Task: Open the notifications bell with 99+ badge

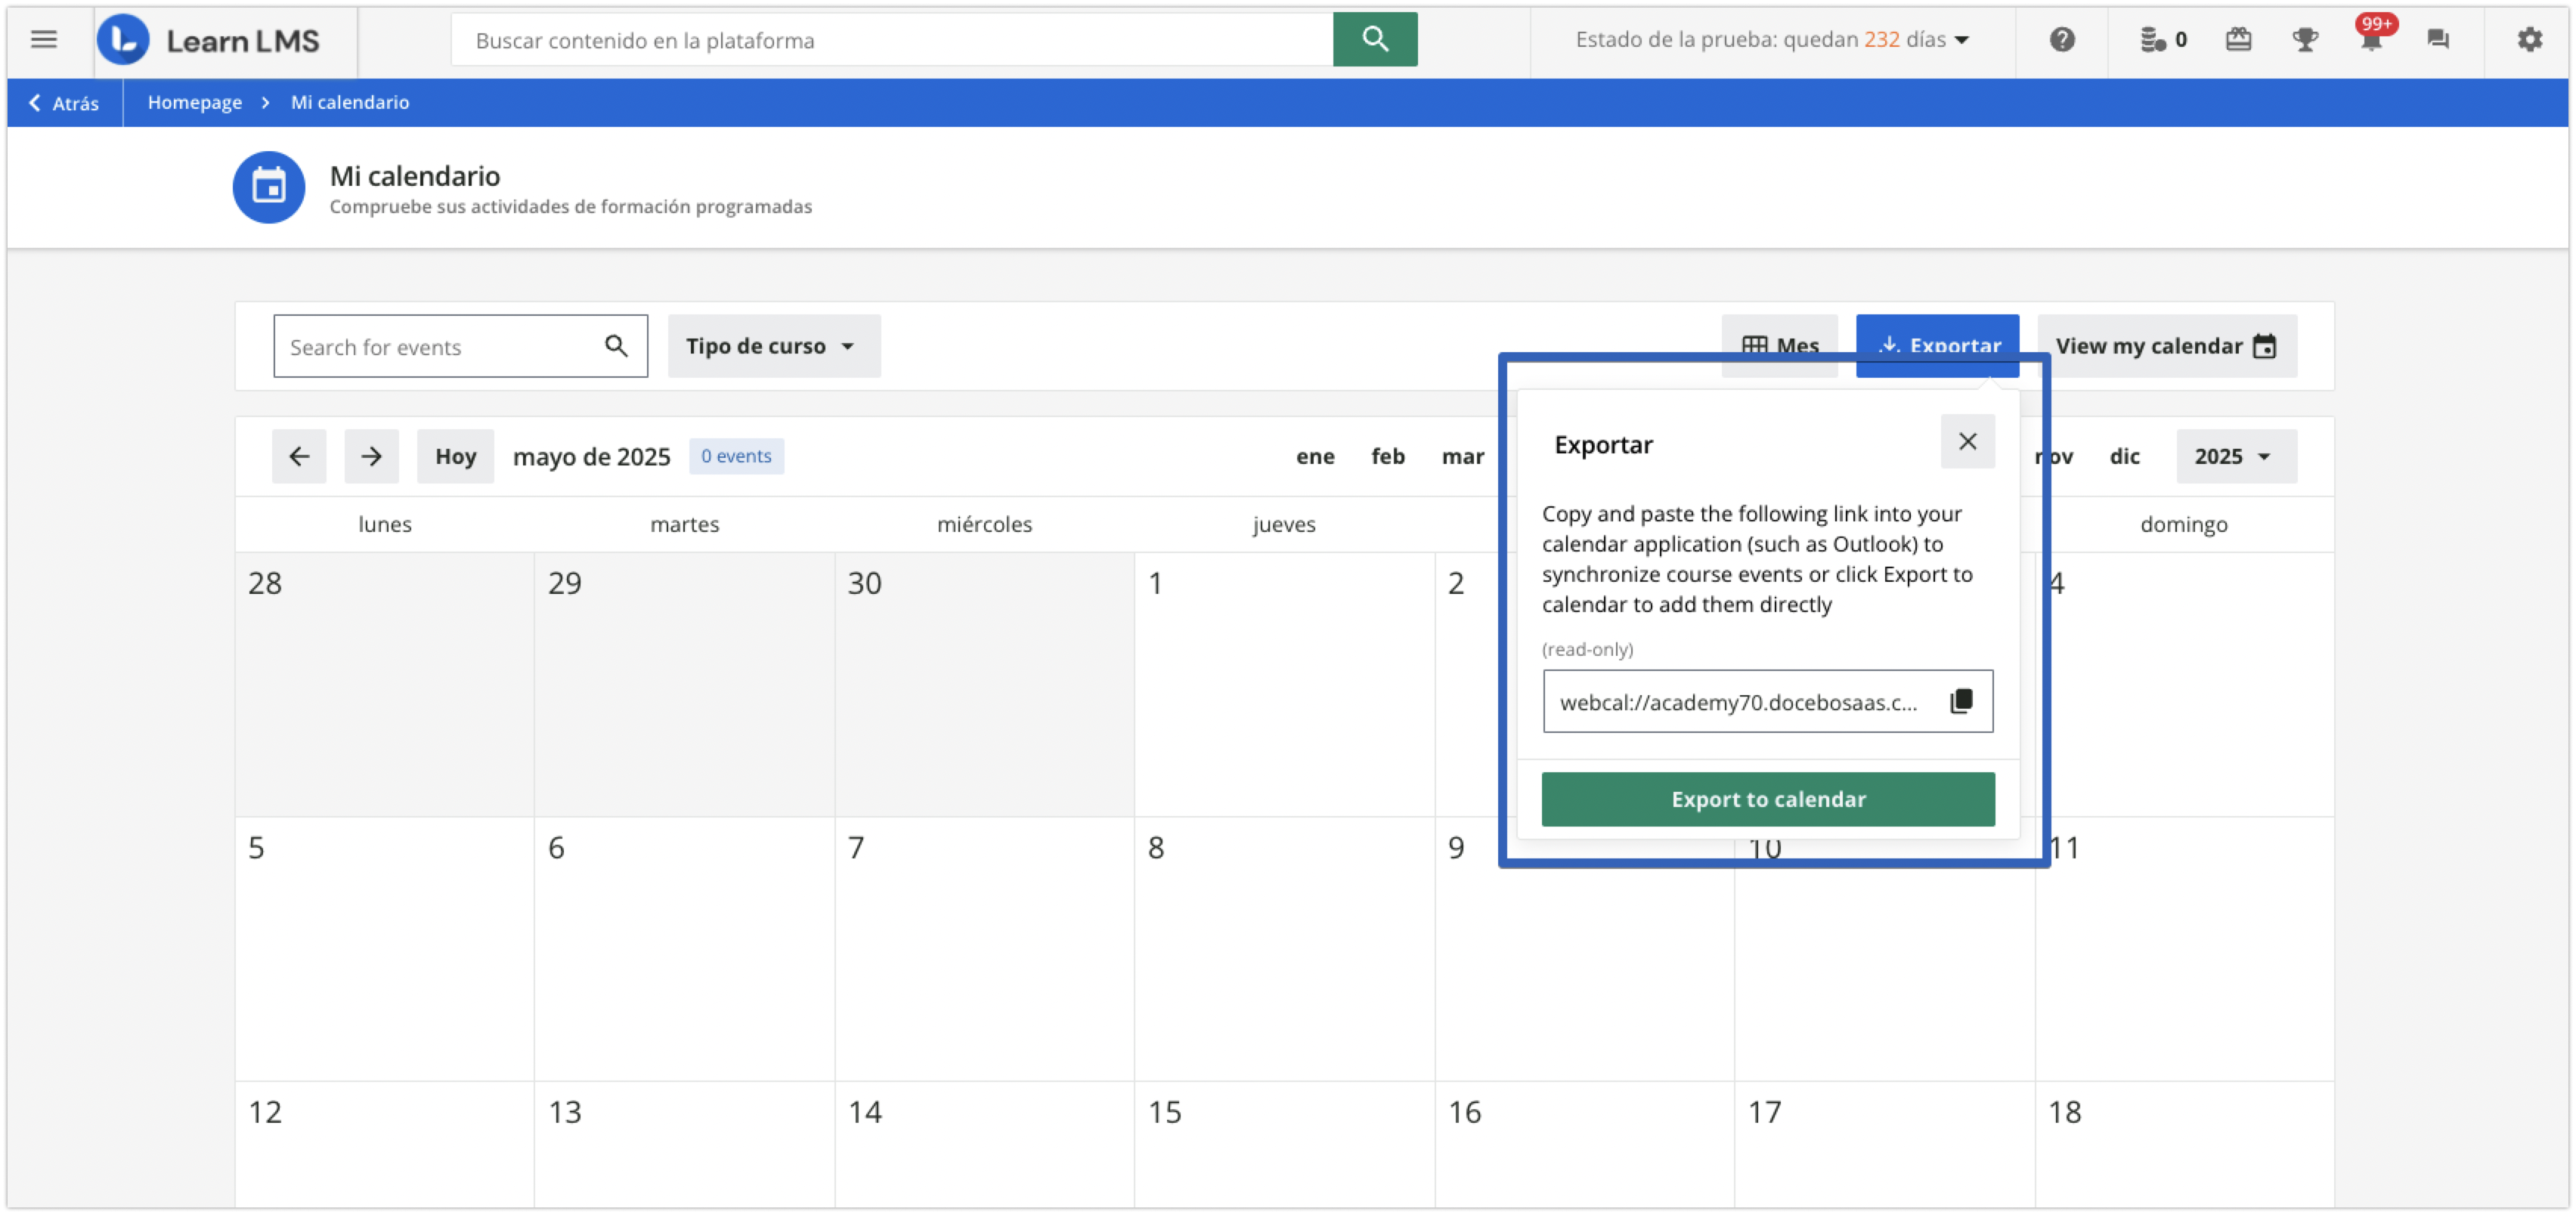Action: coord(2372,36)
